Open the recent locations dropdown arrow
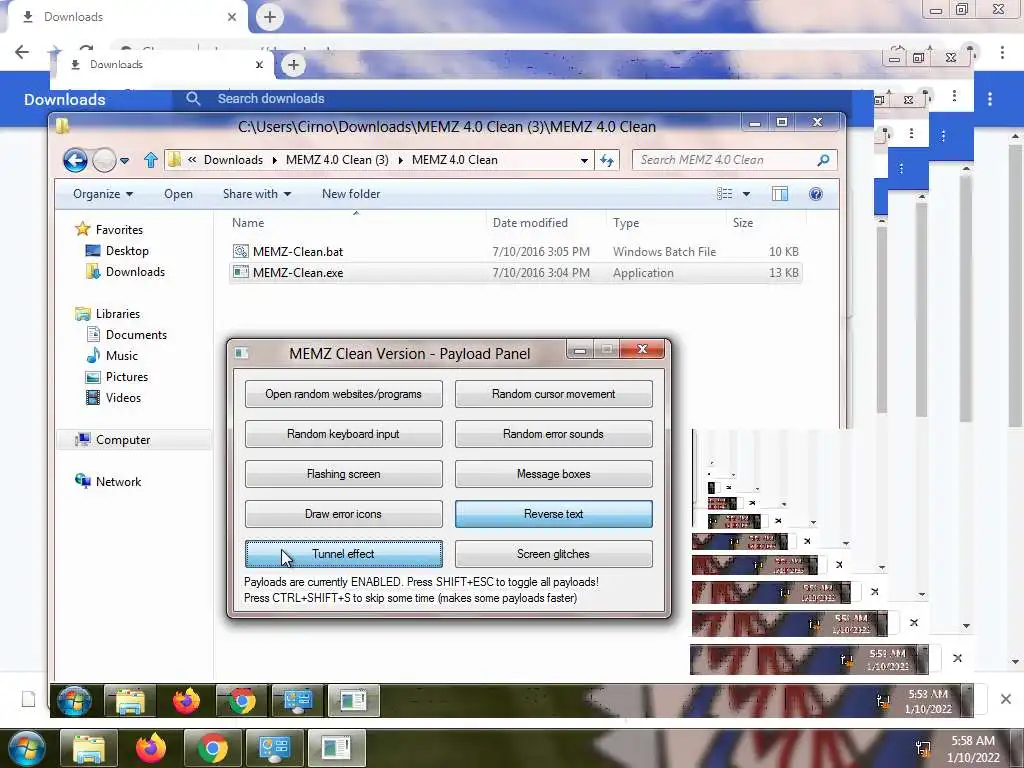Screen dimensions: 1024x768 tap(125, 161)
